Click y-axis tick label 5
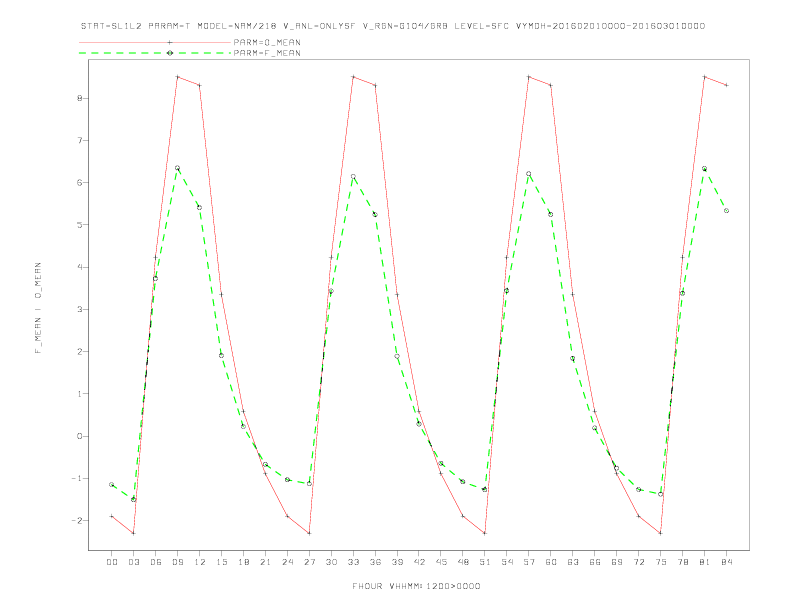The image size is (792, 612). click(x=79, y=225)
